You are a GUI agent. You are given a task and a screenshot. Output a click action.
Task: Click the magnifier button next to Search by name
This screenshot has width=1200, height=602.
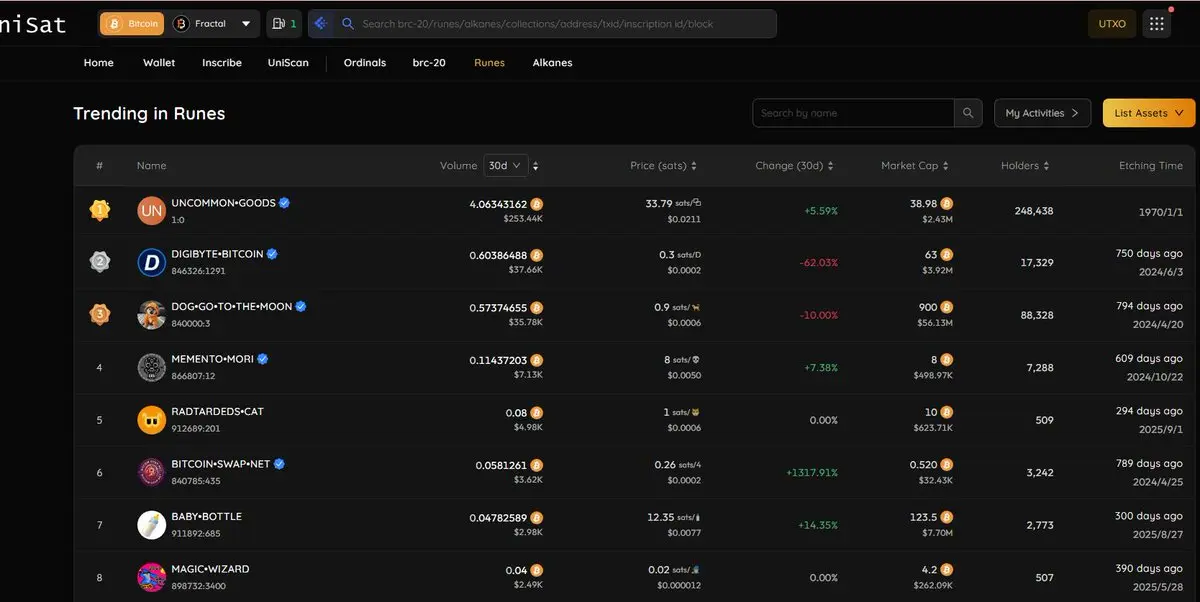pyautogui.click(x=968, y=113)
